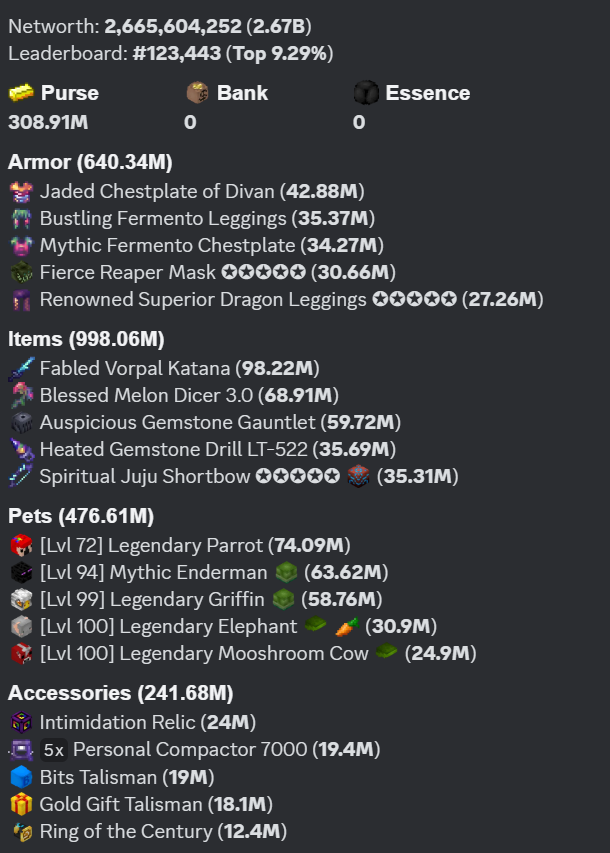The height and width of the screenshot is (853, 610).
Task: Click the Bank money bag icon
Action: [198, 92]
